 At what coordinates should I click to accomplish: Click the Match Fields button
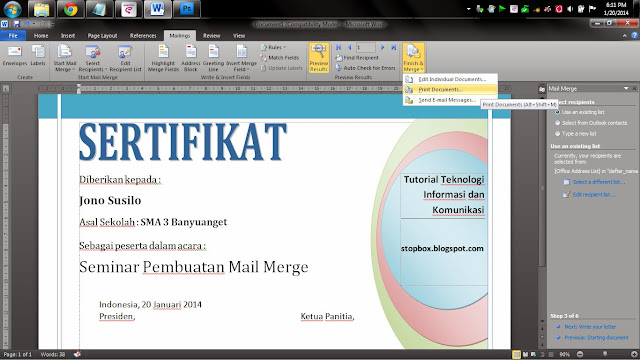click(280, 58)
